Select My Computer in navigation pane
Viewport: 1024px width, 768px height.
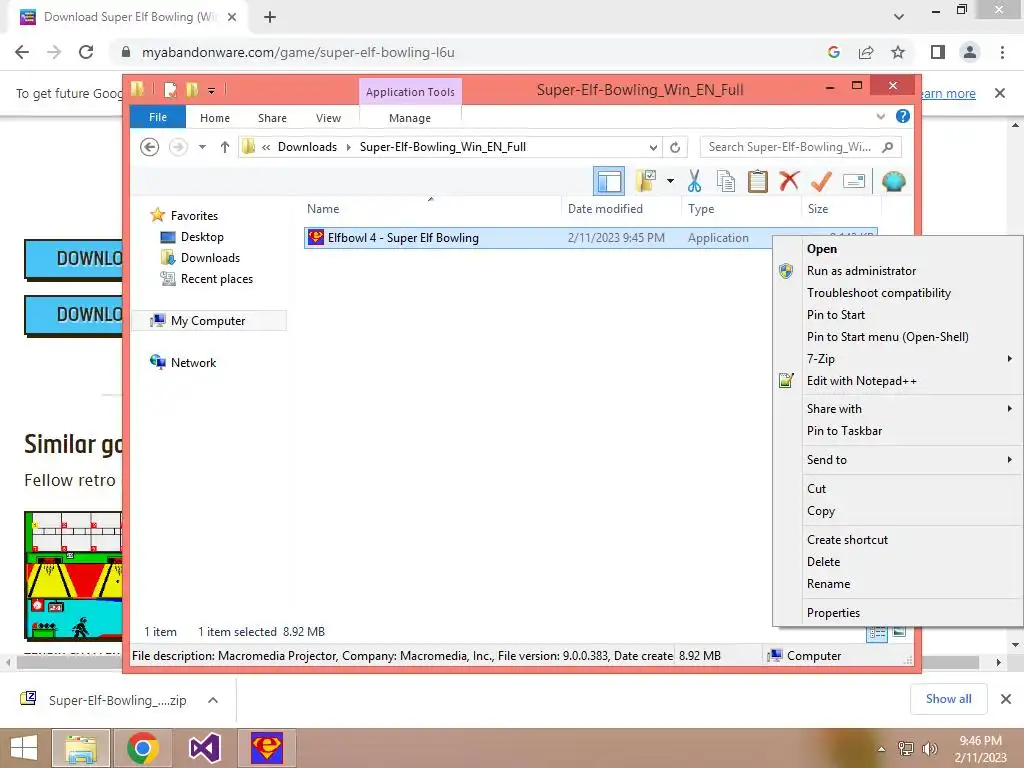point(208,321)
